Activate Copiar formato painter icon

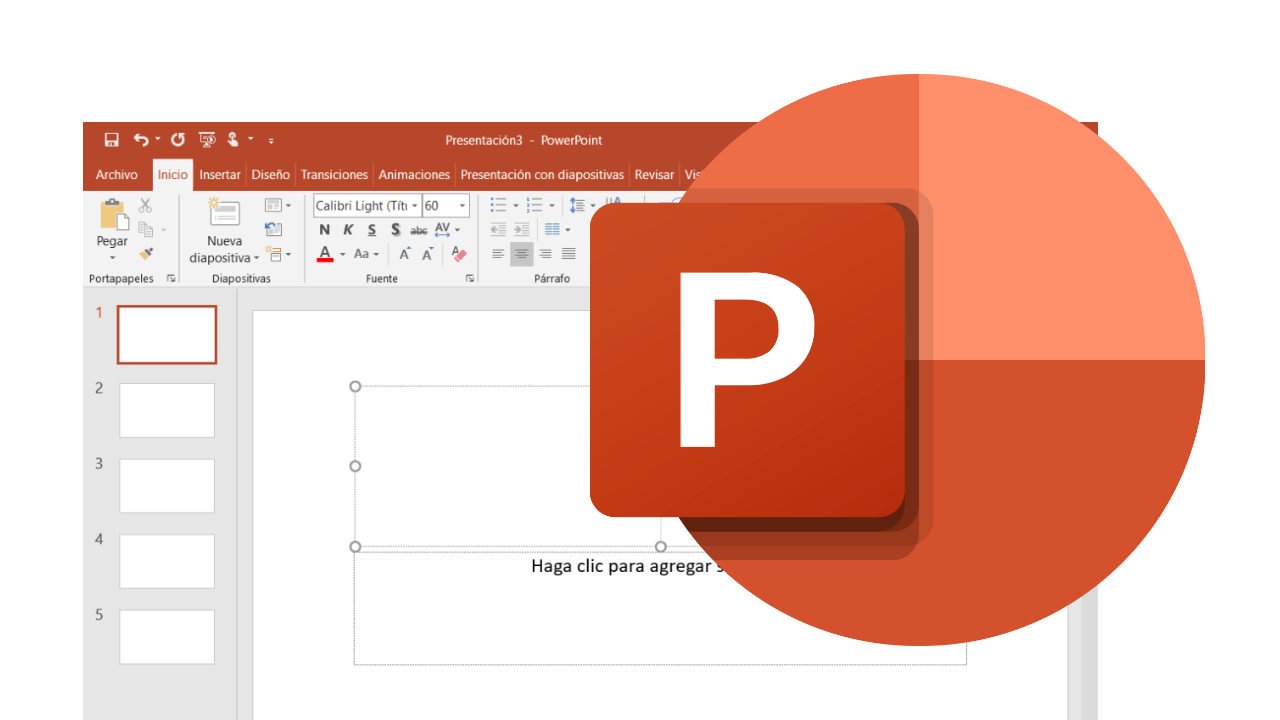pos(146,252)
